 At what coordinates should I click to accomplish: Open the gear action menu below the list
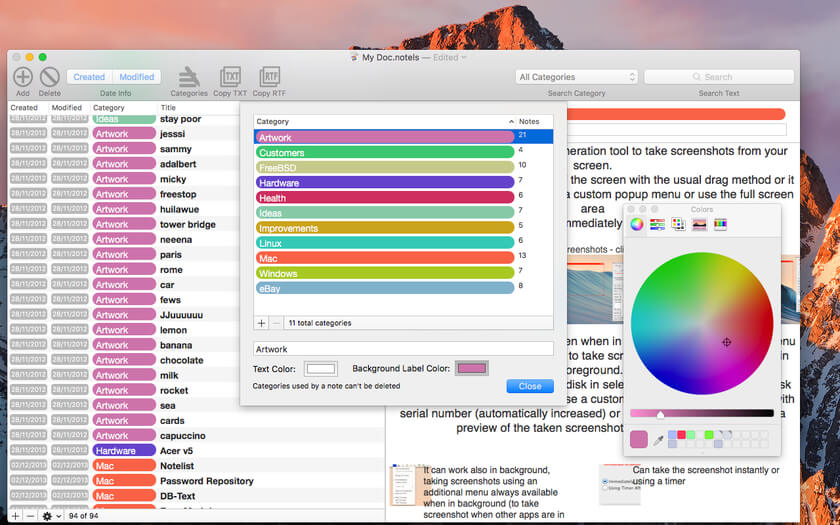point(47,516)
